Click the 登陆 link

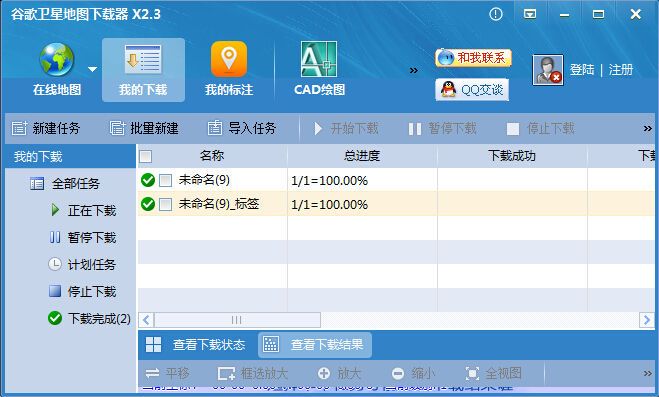point(582,70)
